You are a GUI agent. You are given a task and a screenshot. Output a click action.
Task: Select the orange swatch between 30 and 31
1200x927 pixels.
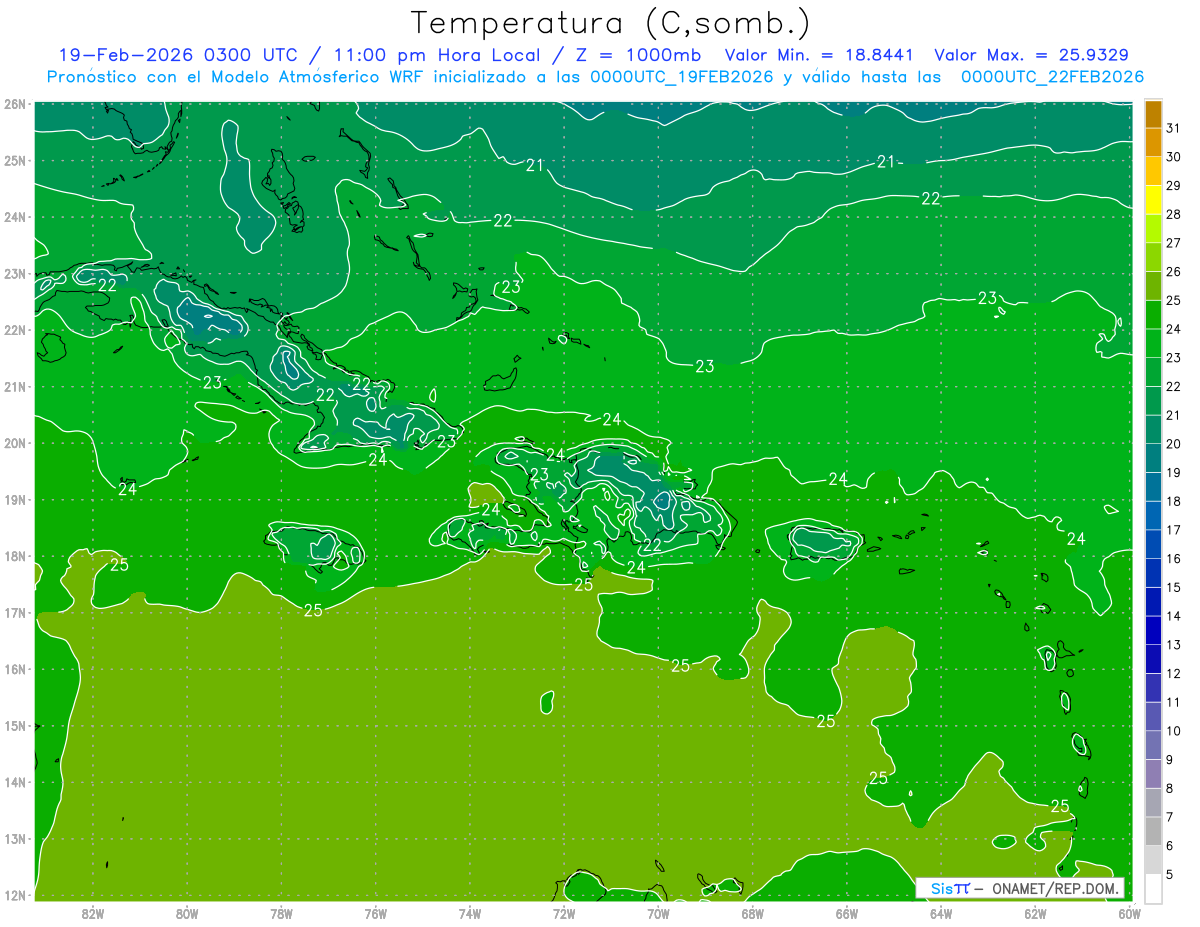(x=1153, y=142)
